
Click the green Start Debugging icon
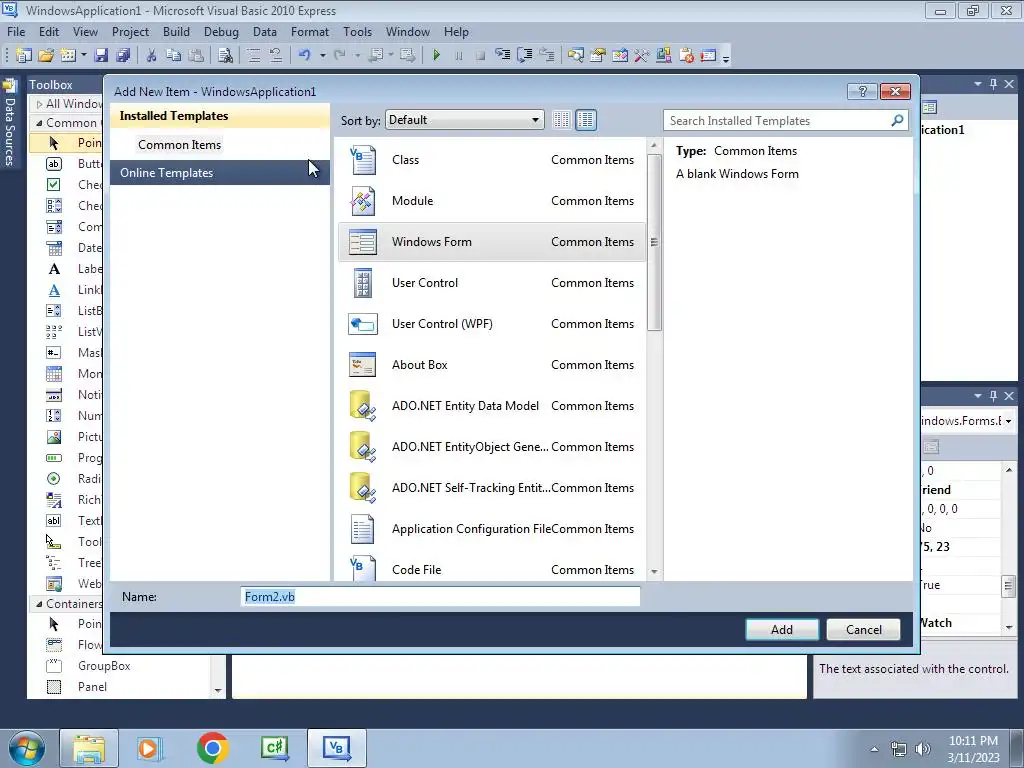pyautogui.click(x=436, y=56)
